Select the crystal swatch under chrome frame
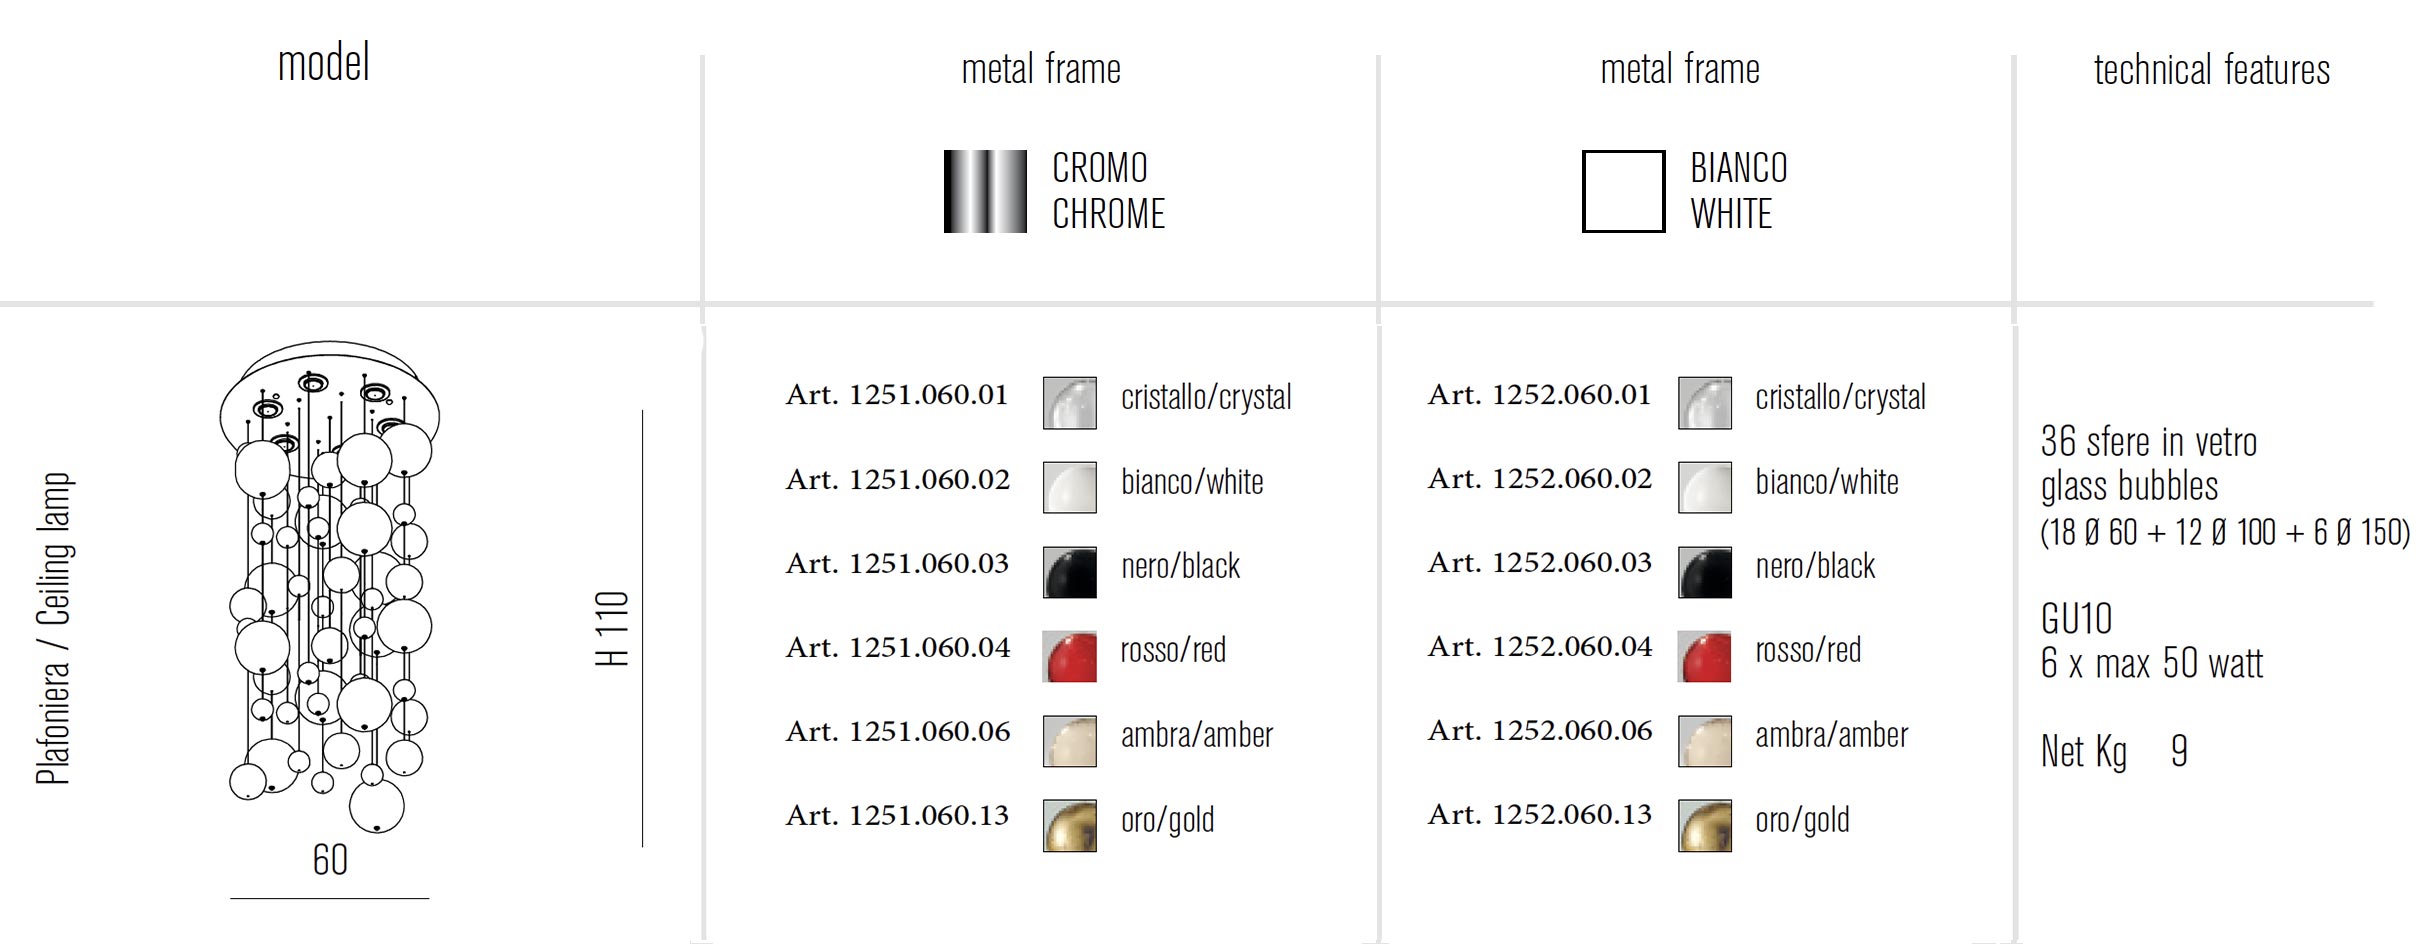The height and width of the screenshot is (944, 2420). [1069, 403]
